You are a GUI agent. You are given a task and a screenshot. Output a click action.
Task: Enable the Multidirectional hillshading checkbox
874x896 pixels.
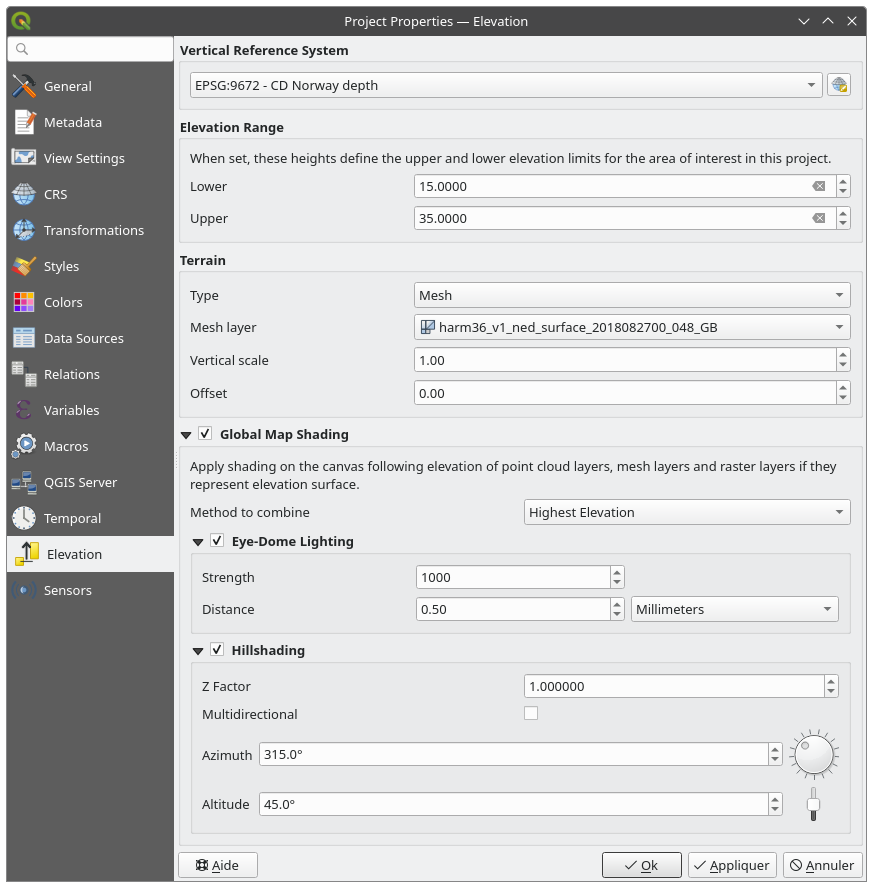pos(531,713)
